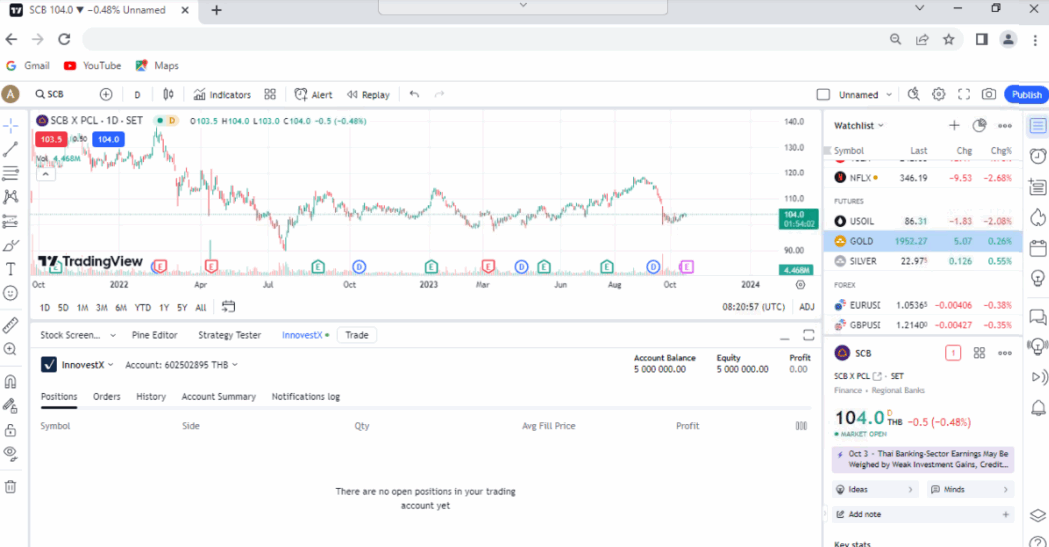The width and height of the screenshot is (1049, 547).
Task: Show All available chart data
Action: [x=201, y=308]
